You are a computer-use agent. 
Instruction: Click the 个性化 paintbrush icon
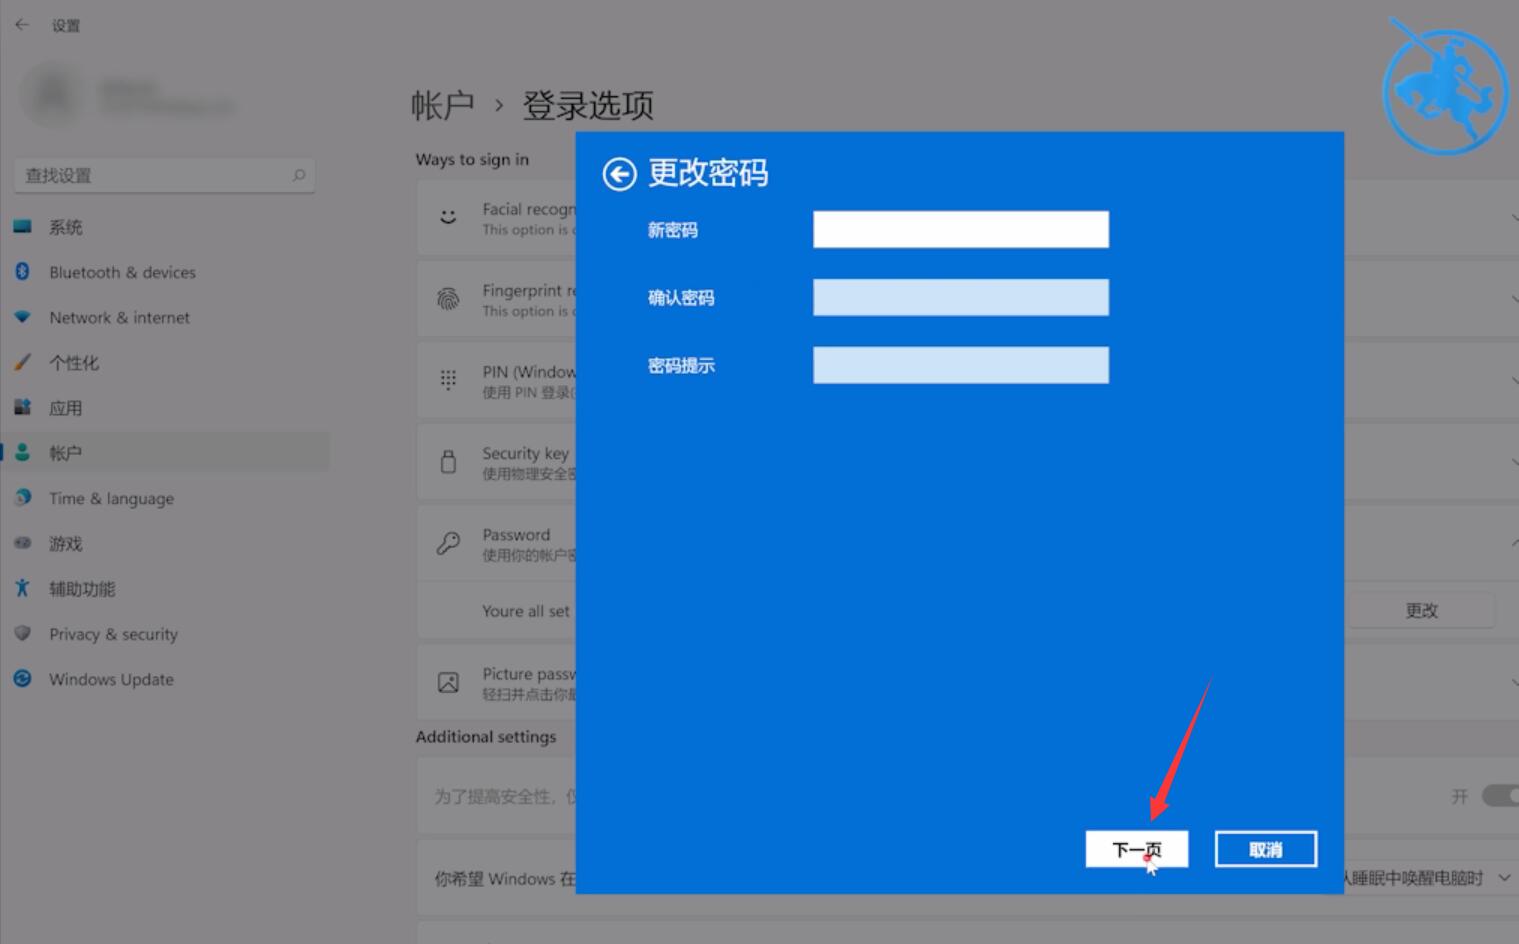pyautogui.click(x=22, y=362)
